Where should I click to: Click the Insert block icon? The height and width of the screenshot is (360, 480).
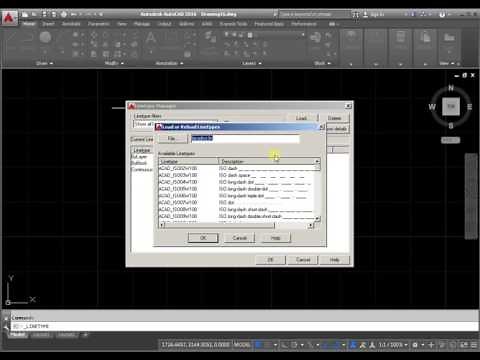tap(315, 37)
